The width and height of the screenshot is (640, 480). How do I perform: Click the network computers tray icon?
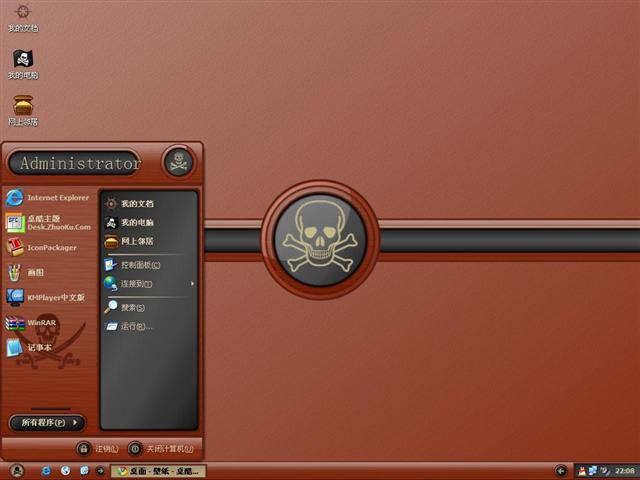pos(593,471)
